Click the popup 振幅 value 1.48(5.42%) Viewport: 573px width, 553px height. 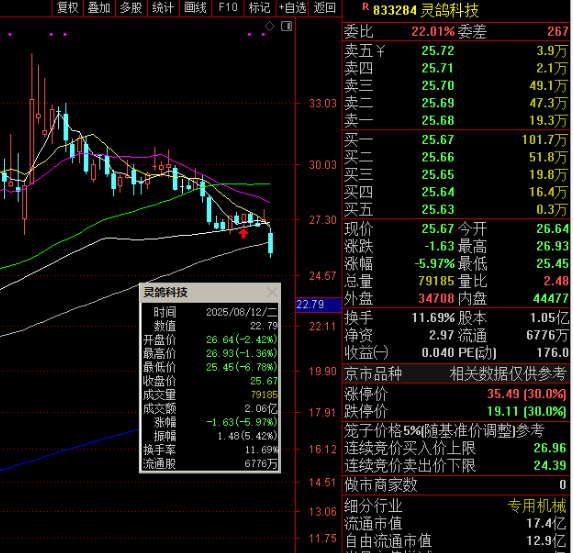pyautogui.click(x=247, y=436)
